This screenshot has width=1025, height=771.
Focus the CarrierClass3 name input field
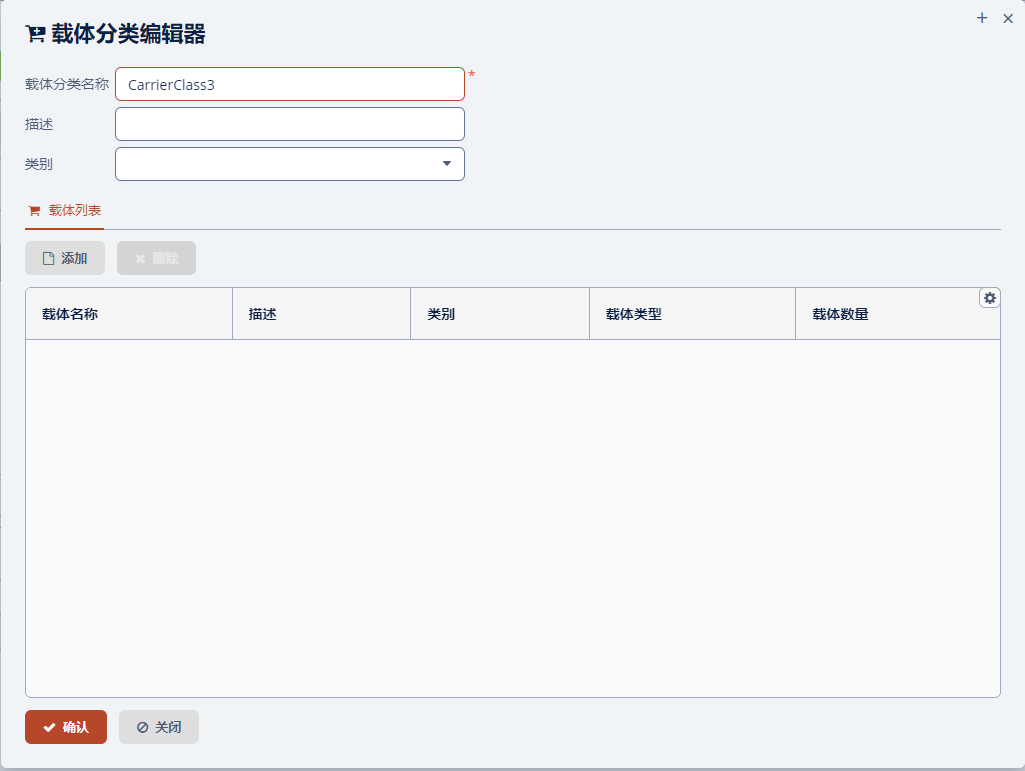click(290, 84)
